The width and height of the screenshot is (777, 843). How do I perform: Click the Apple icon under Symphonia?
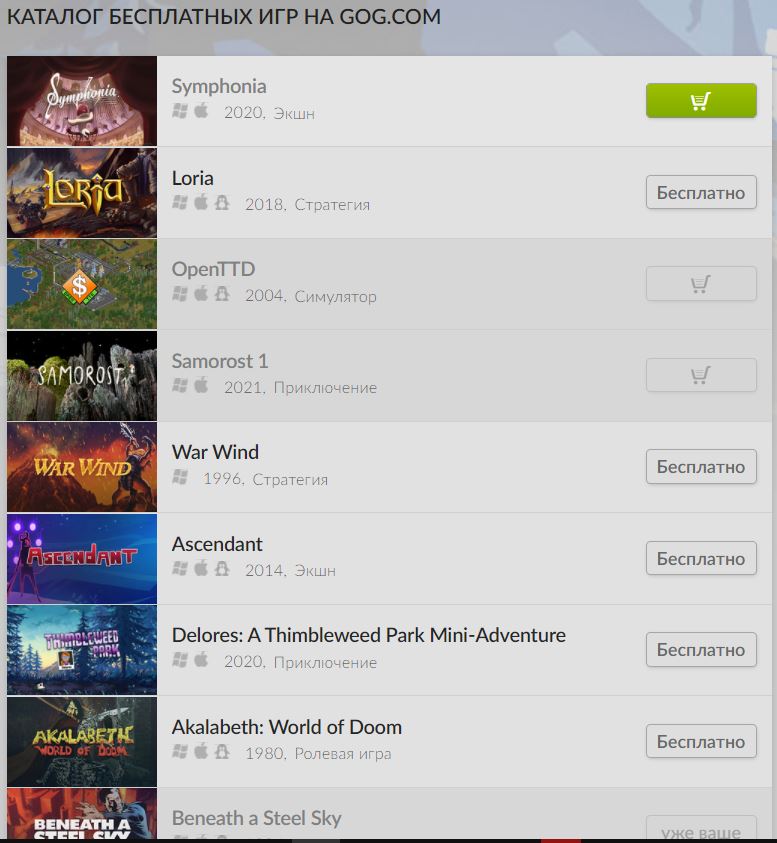point(201,111)
